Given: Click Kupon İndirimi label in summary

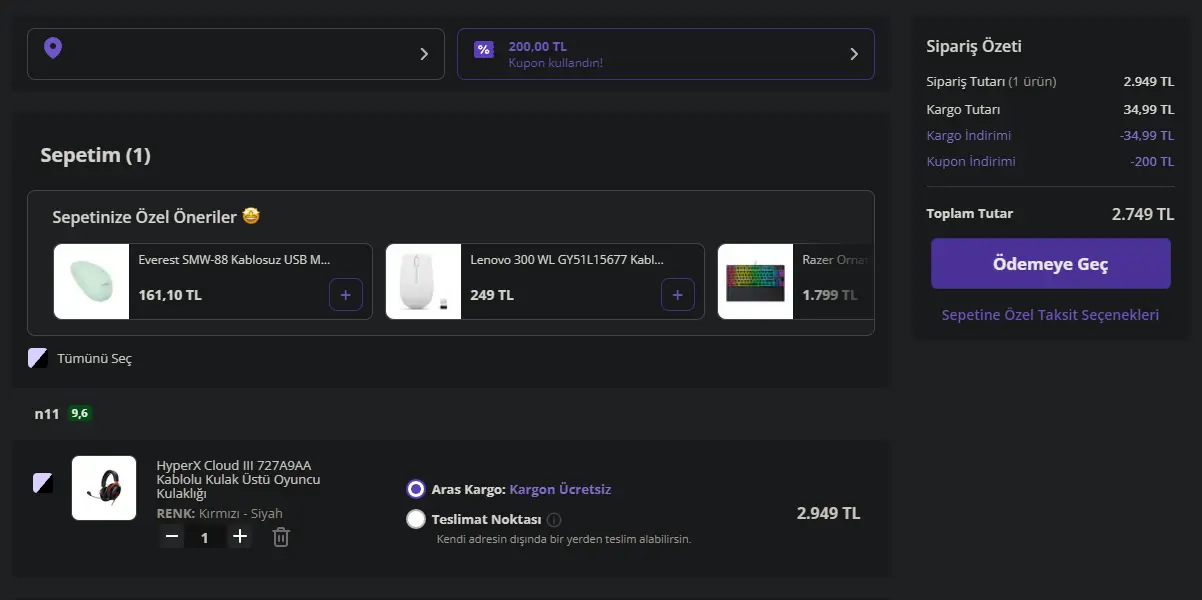Looking at the screenshot, I should pyautogui.click(x=971, y=161).
